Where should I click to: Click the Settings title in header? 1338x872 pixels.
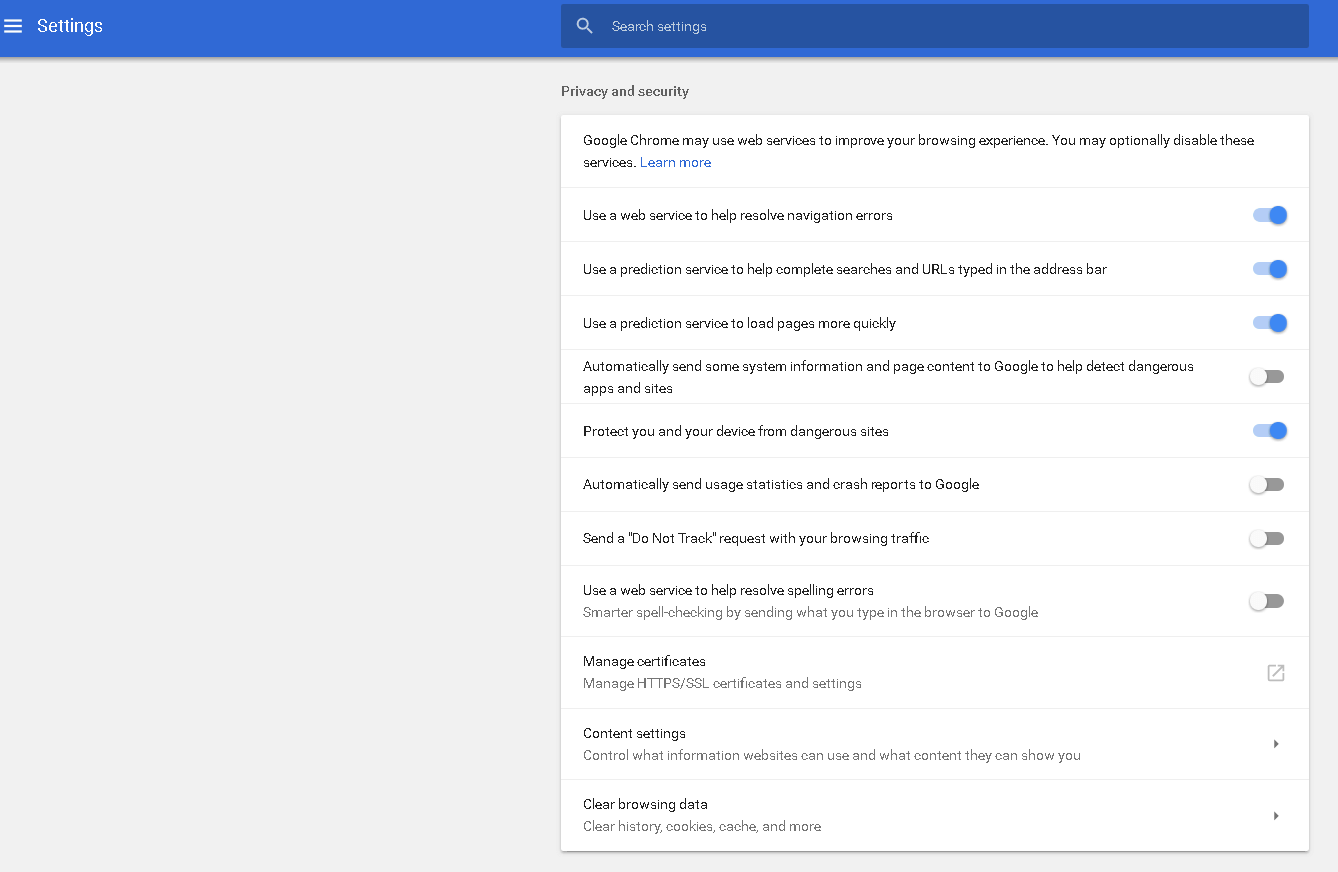tap(70, 26)
